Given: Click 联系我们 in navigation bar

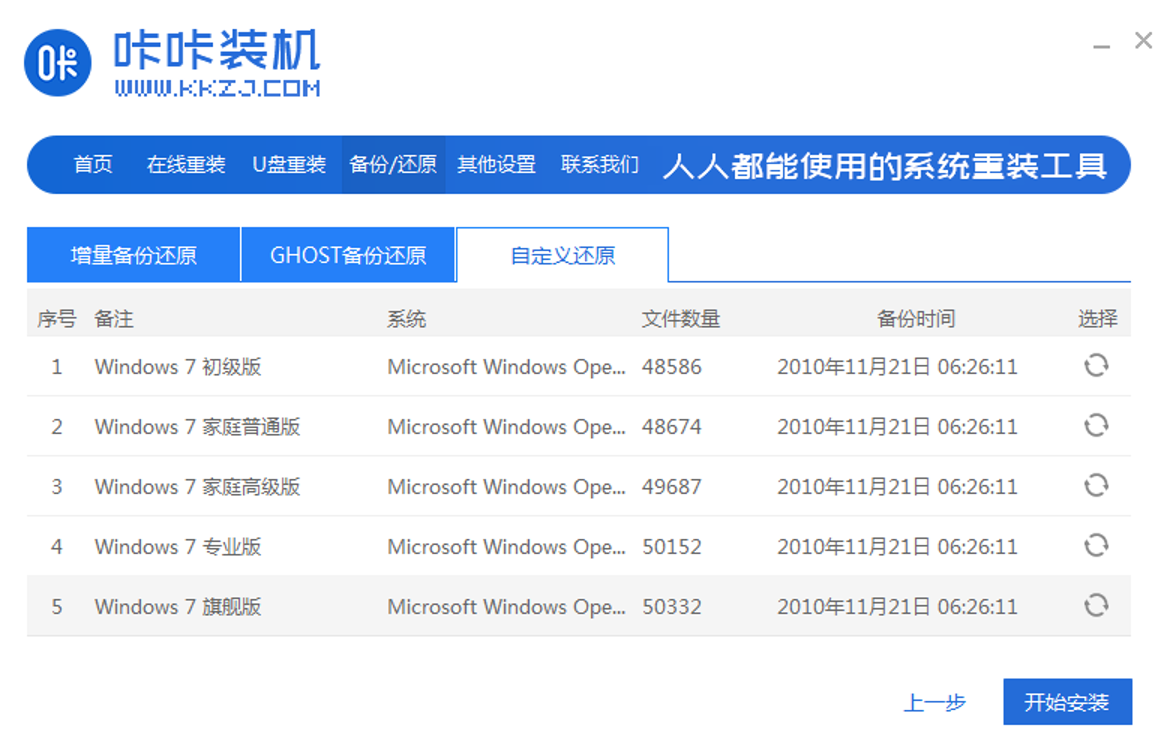Looking at the screenshot, I should pos(600,165).
